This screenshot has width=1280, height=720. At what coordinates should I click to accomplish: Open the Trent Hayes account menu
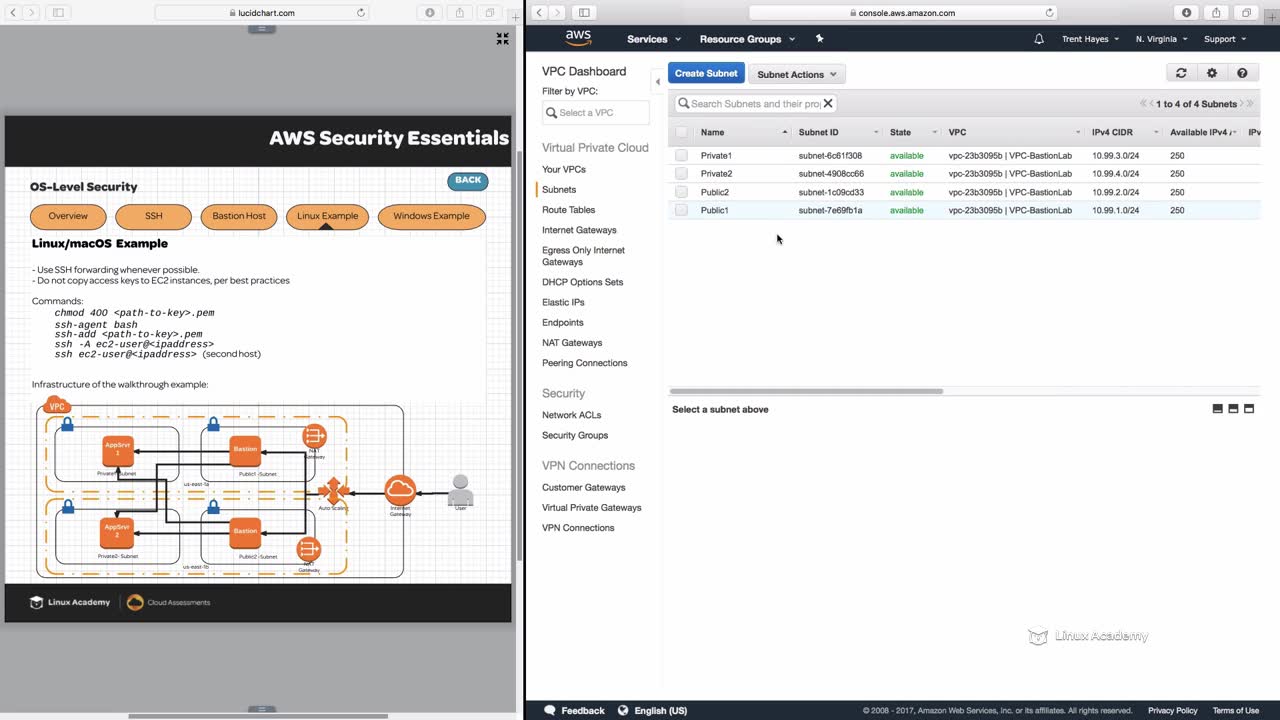[1090, 39]
